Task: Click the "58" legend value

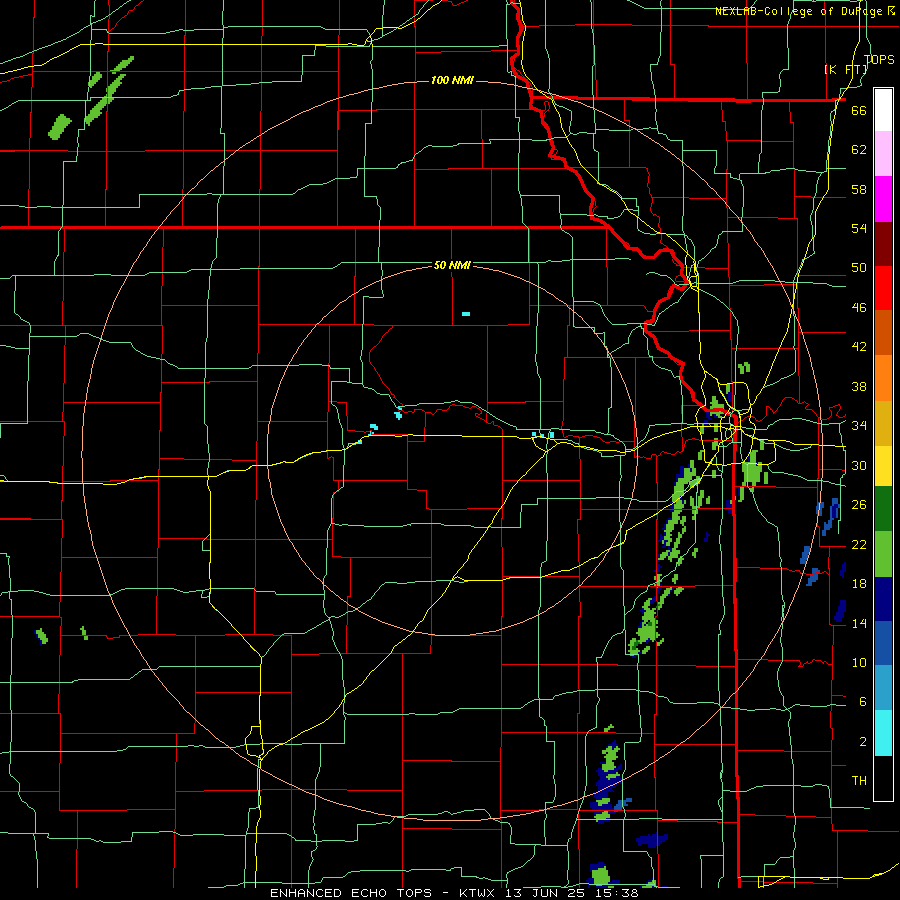Action: click(859, 189)
